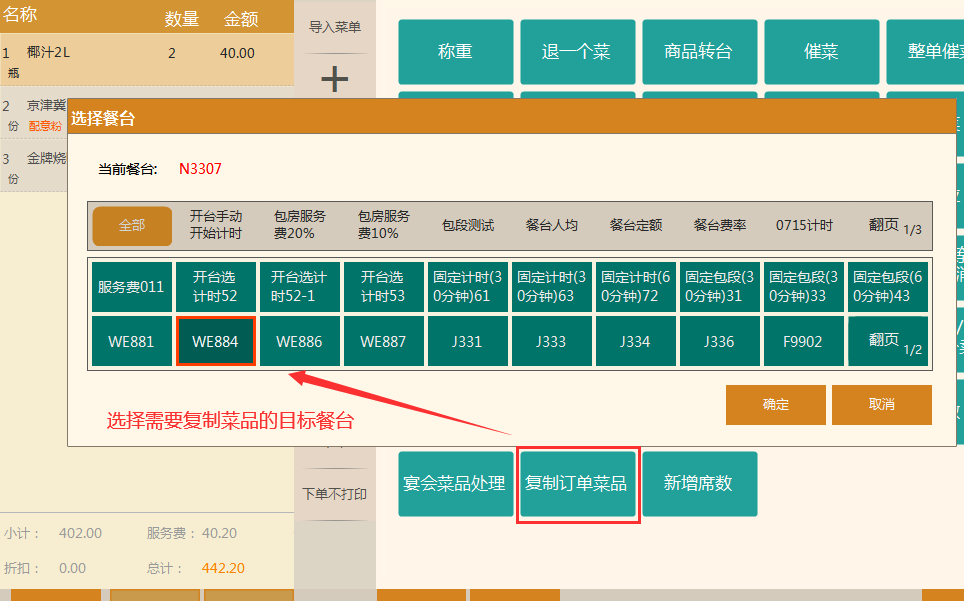Click the 复制订单菜品 button
Image resolution: width=964 pixels, height=601 pixels.
coord(577,484)
